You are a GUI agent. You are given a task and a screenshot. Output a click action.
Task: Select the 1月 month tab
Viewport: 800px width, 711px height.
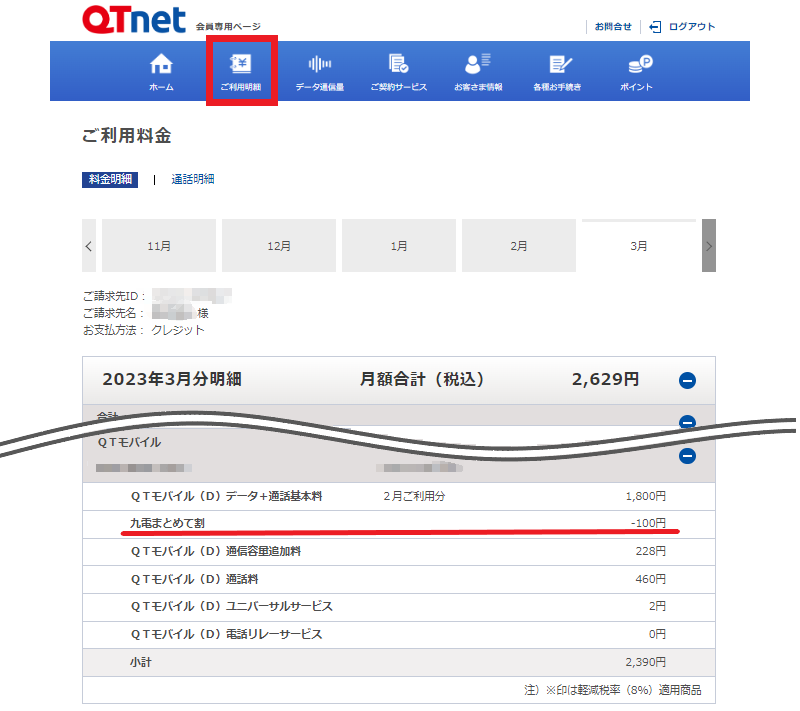coord(398,246)
